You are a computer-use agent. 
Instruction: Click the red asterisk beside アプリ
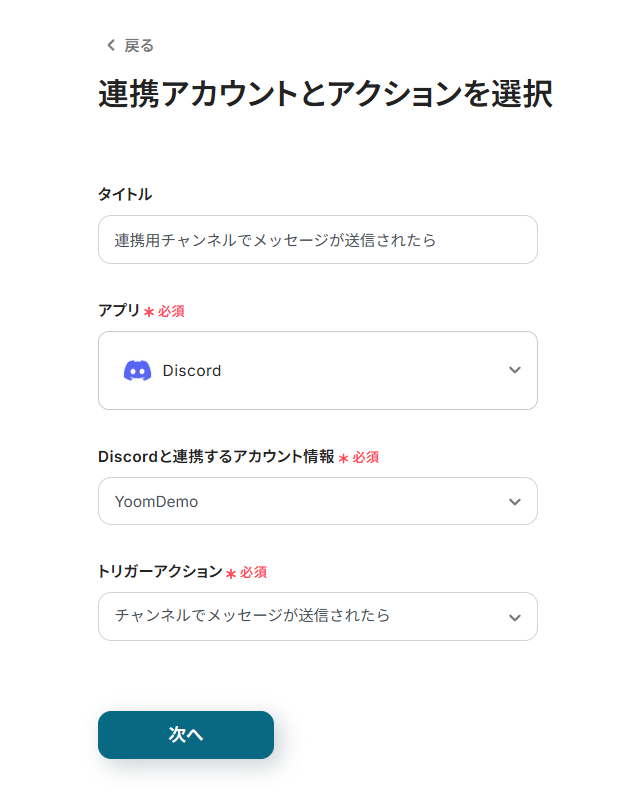click(x=149, y=312)
